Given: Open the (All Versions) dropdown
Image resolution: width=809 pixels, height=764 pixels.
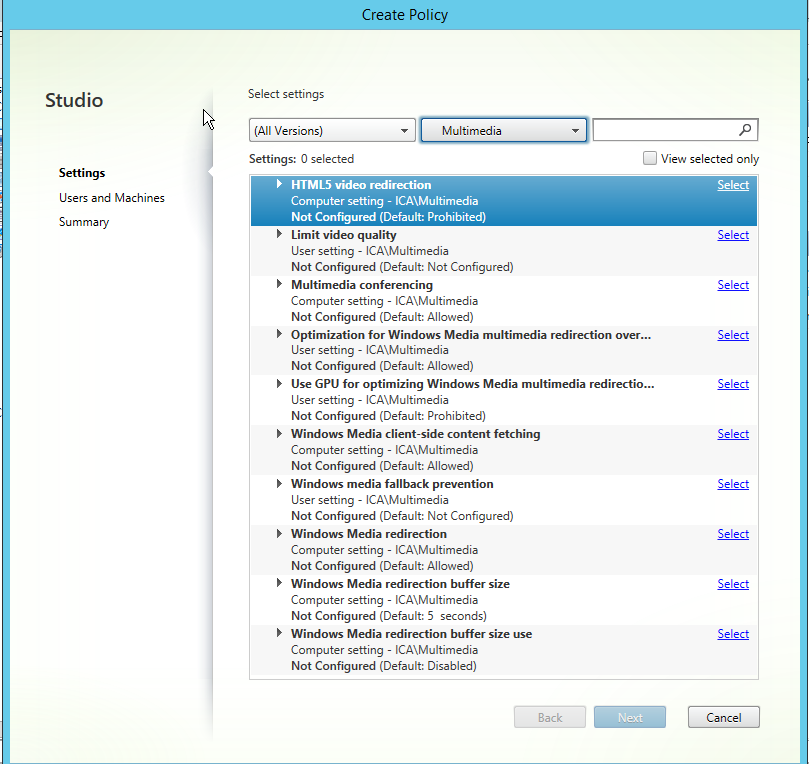Looking at the screenshot, I should click(332, 131).
